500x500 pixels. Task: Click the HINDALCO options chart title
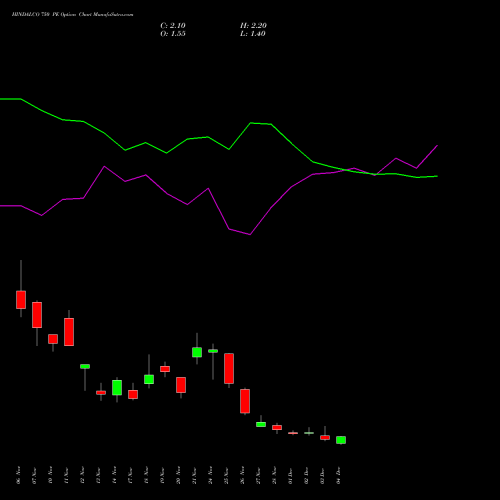(x=72, y=14)
